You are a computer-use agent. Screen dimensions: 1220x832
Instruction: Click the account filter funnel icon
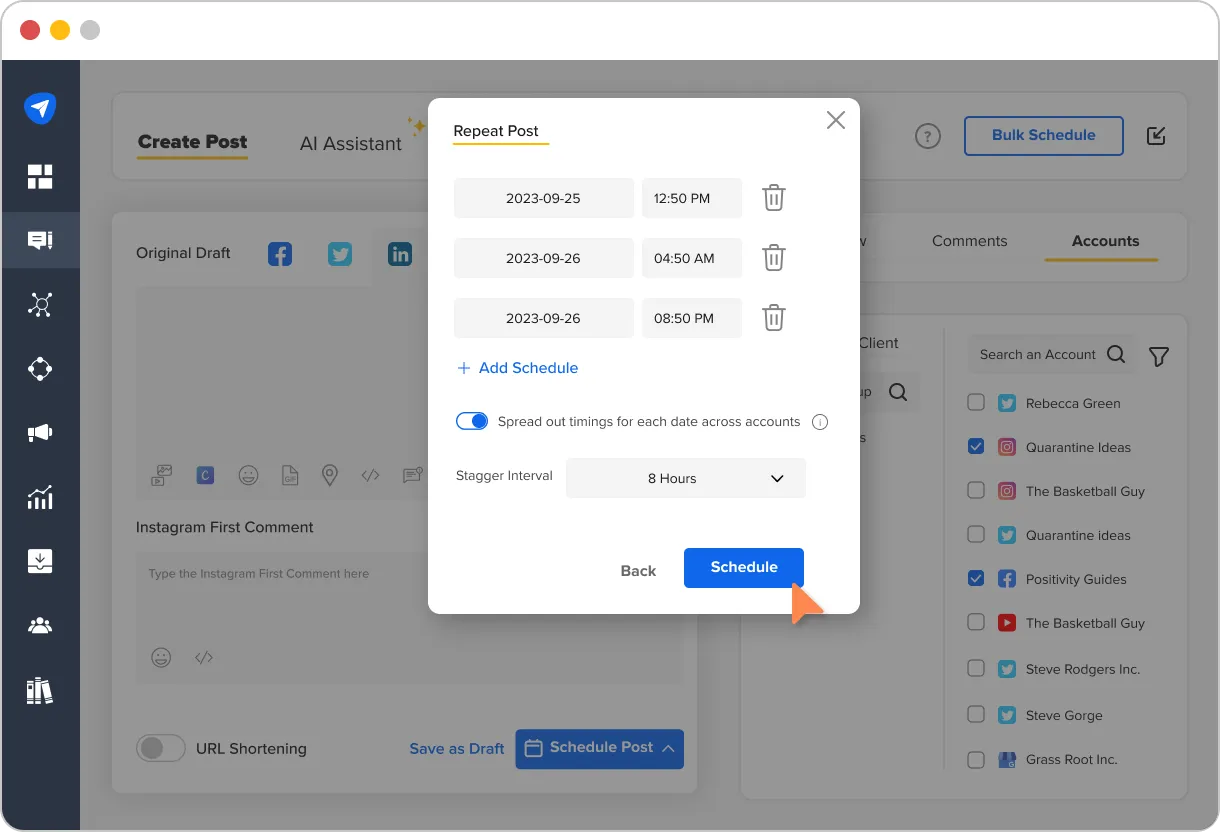(x=1159, y=356)
